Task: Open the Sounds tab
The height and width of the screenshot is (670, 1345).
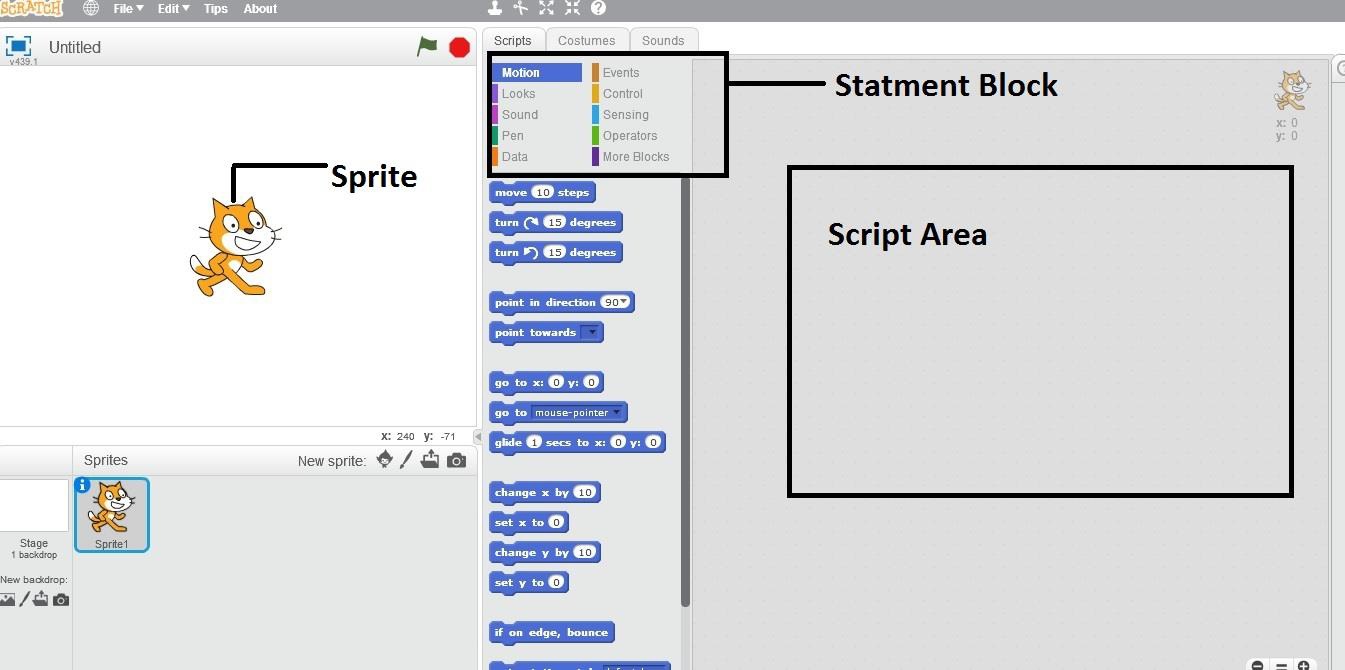Action: click(662, 40)
